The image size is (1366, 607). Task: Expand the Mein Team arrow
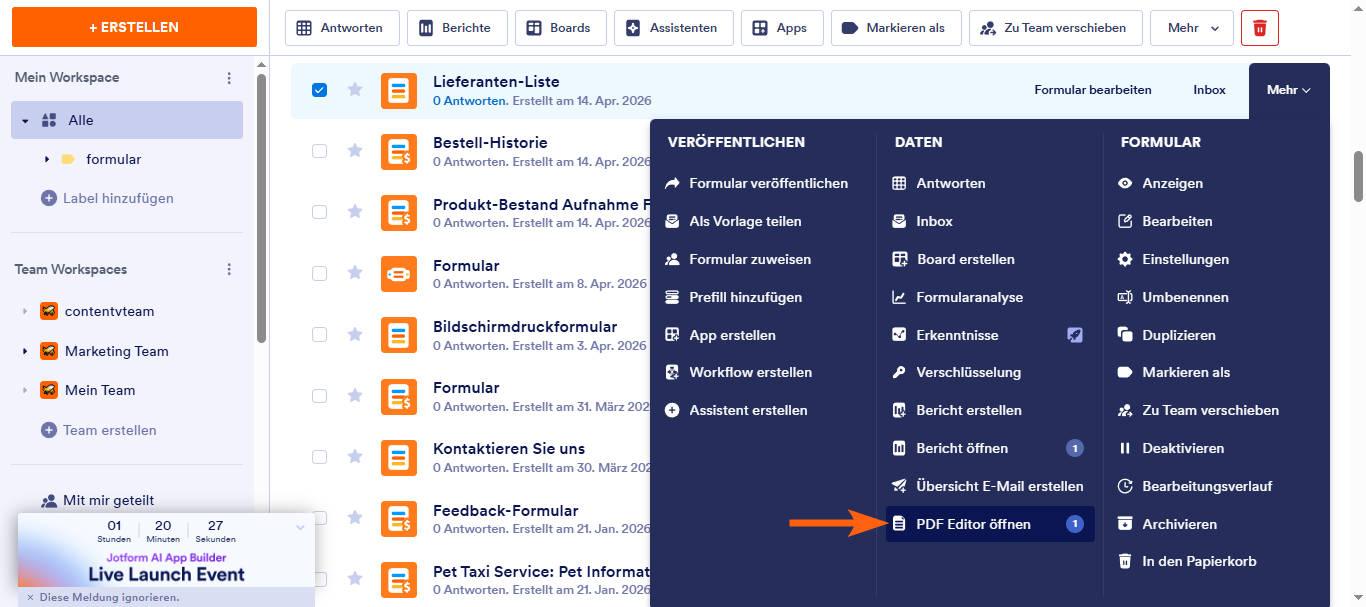(x=25, y=391)
